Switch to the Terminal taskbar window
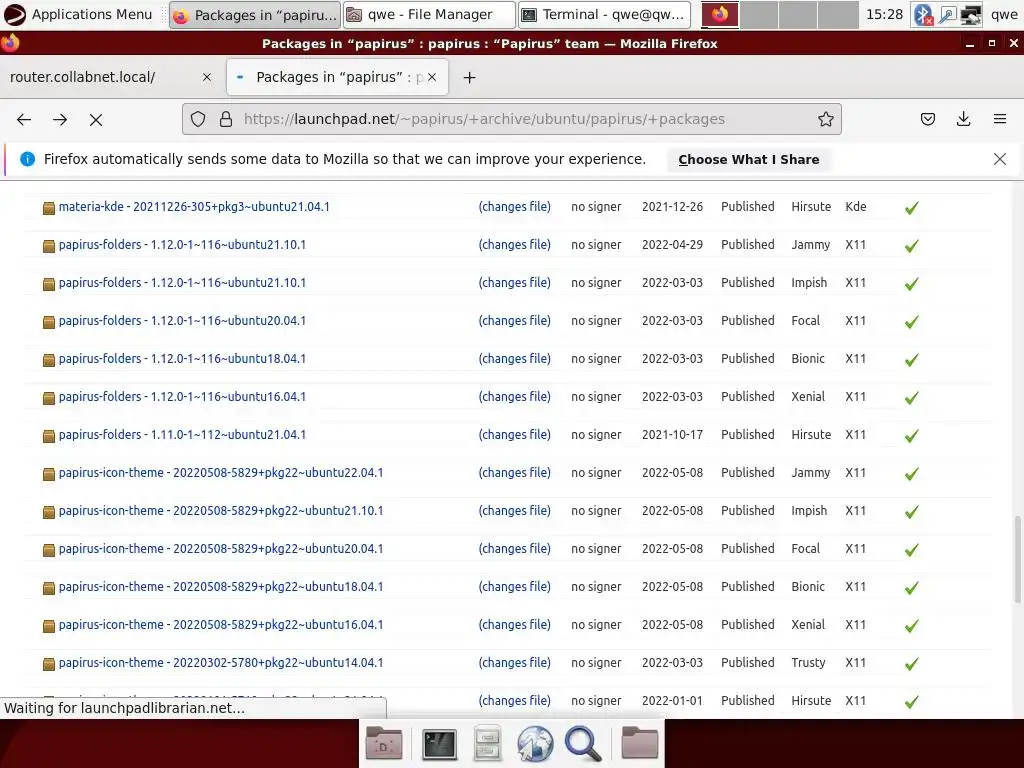 click(604, 14)
